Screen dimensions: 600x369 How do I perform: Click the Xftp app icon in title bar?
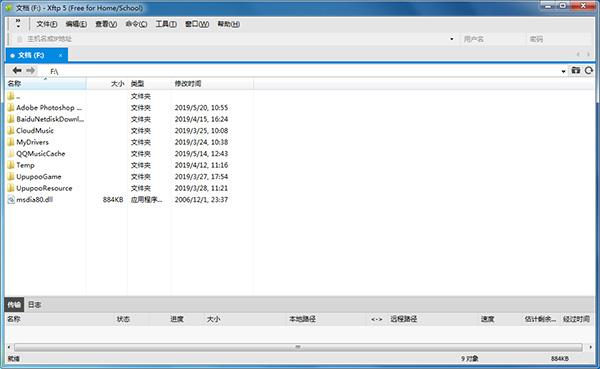(9, 8)
